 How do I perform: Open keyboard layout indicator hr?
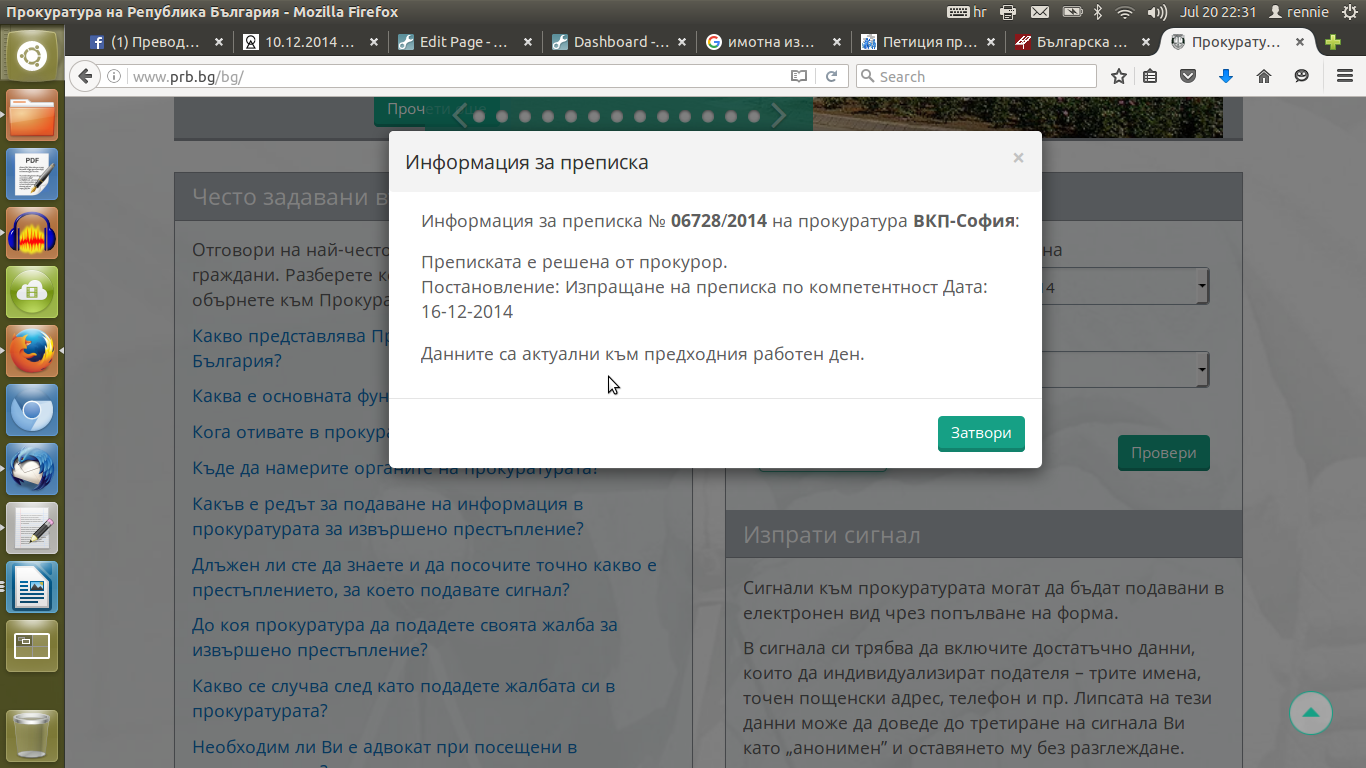(966, 12)
